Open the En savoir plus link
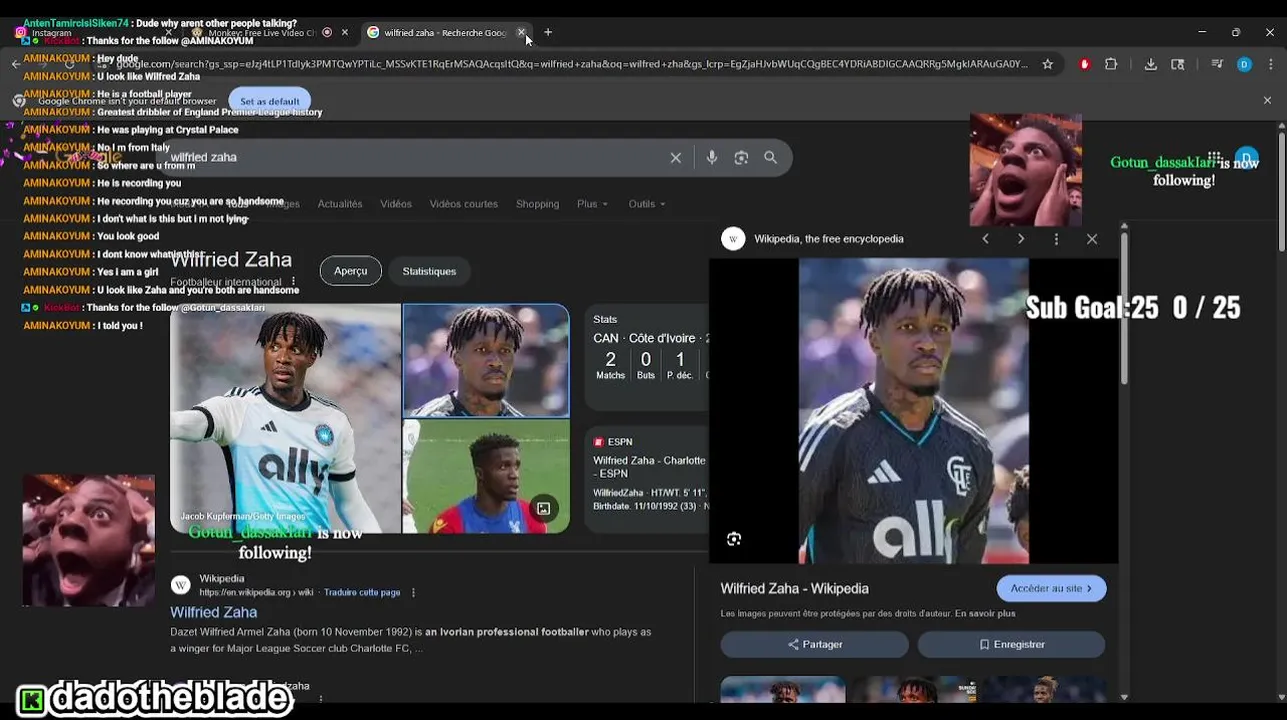The height and width of the screenshot is (720, 1287). pos(985,613)
